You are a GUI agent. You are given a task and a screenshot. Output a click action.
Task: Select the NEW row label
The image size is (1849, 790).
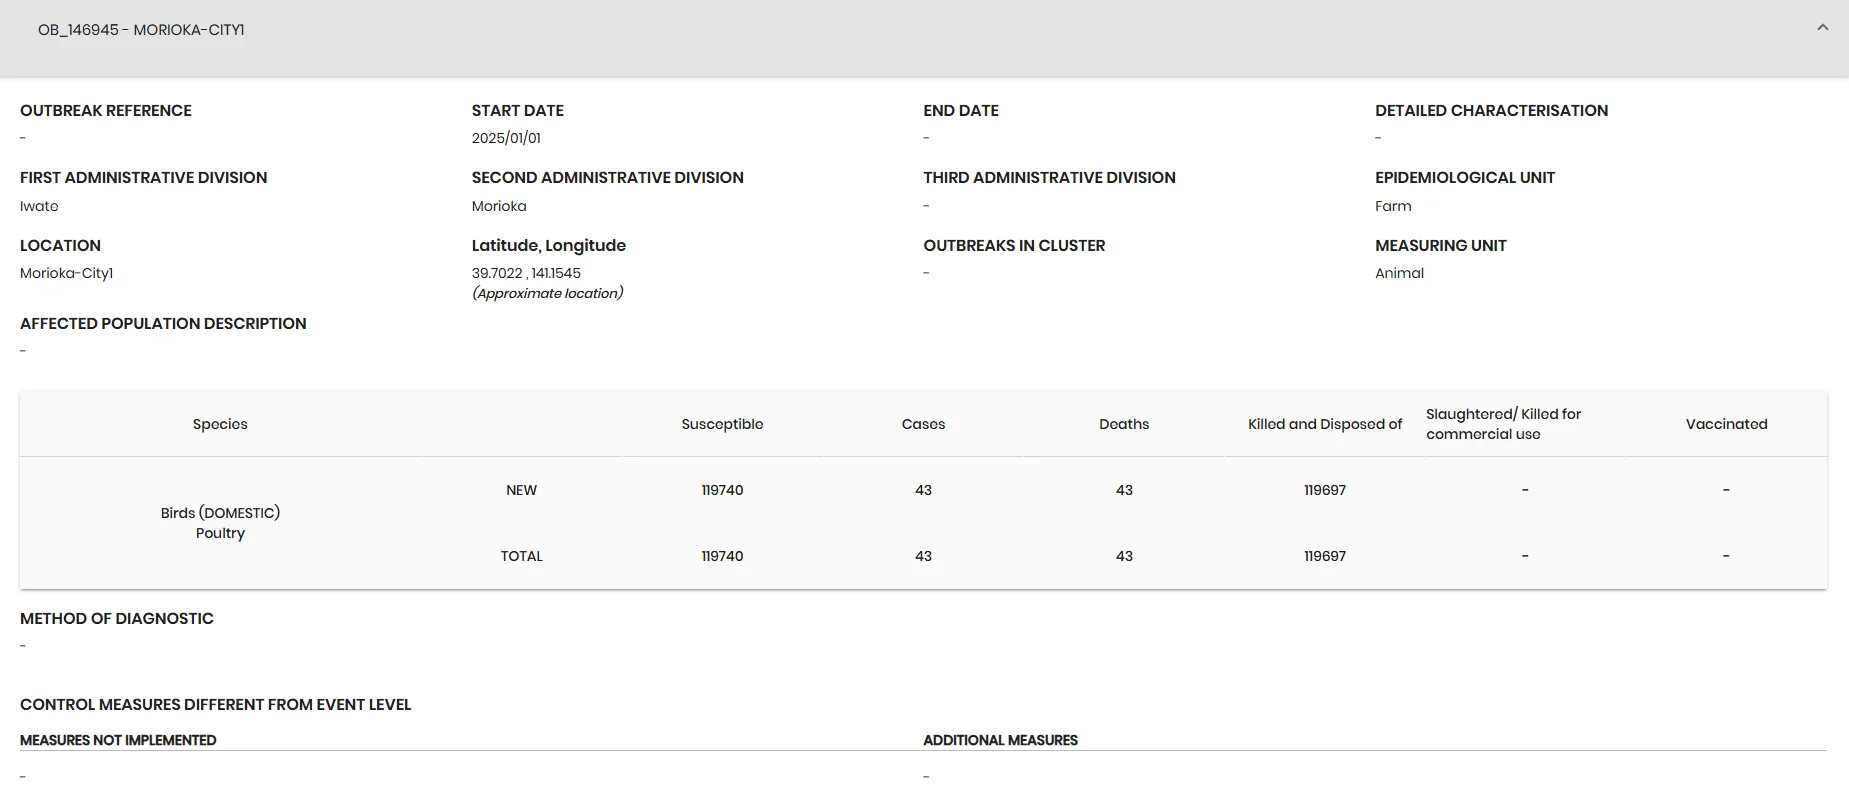coord(521,490)
